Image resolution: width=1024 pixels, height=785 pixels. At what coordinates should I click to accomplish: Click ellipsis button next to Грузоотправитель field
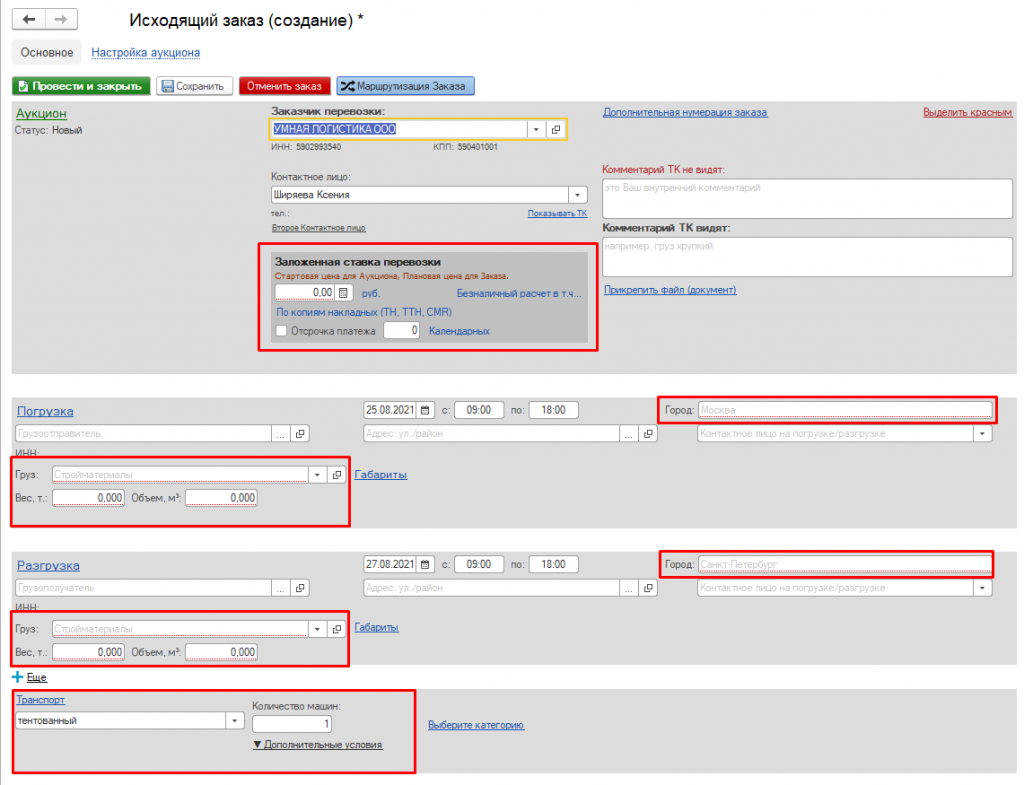280,434
